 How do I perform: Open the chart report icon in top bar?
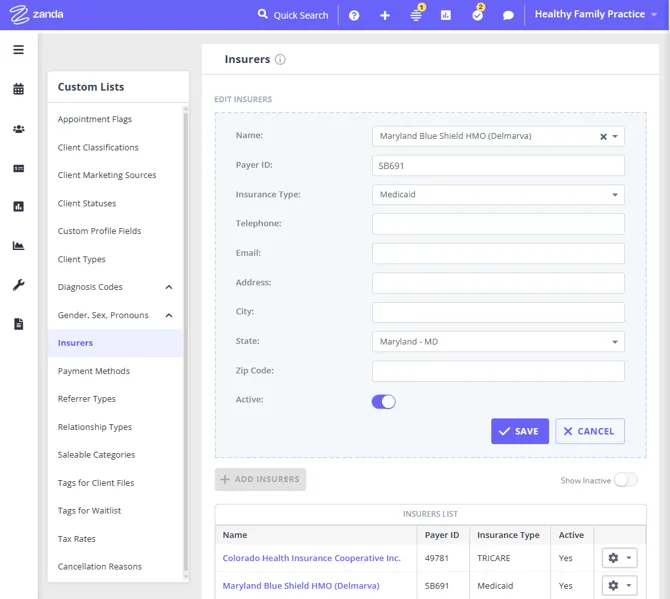(x=446, y=15)
